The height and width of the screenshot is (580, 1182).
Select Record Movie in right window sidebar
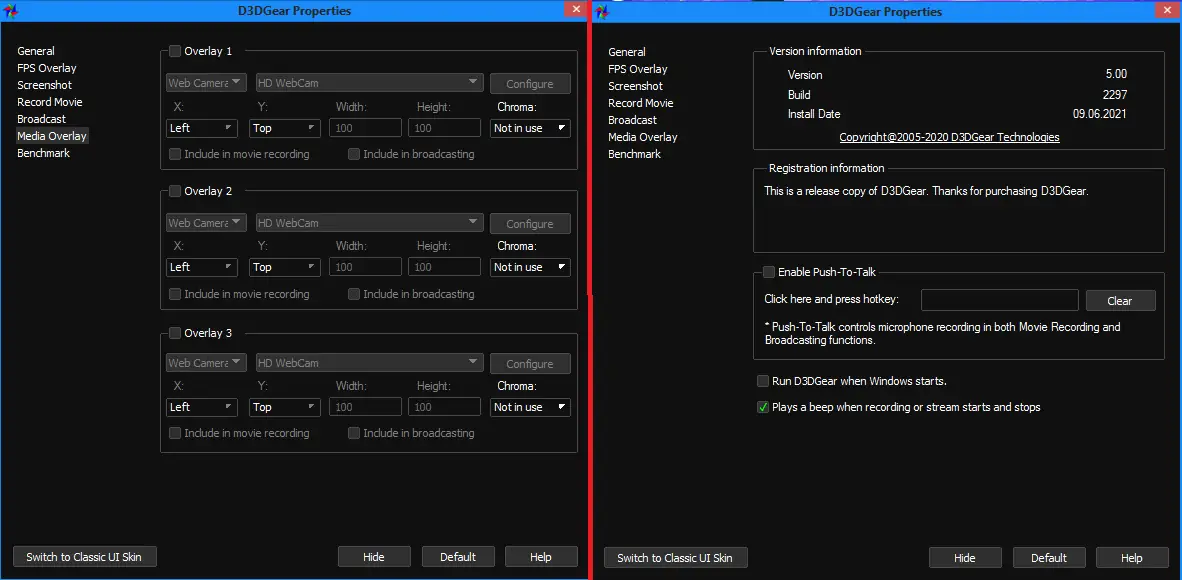point(641,103)
